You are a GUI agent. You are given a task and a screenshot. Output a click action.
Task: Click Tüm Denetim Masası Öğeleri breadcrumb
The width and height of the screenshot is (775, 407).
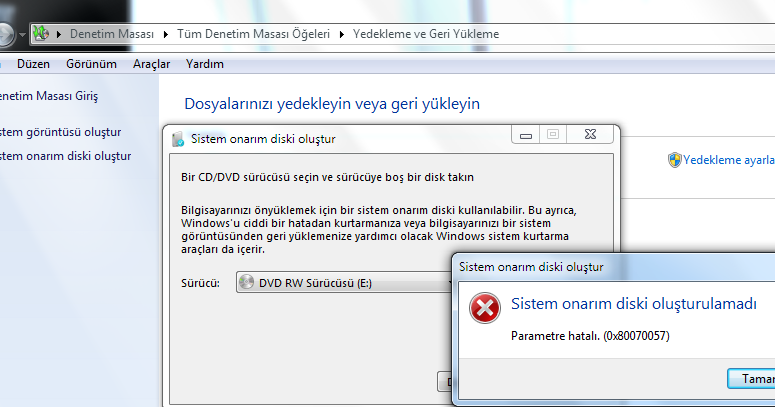(254, 34)
